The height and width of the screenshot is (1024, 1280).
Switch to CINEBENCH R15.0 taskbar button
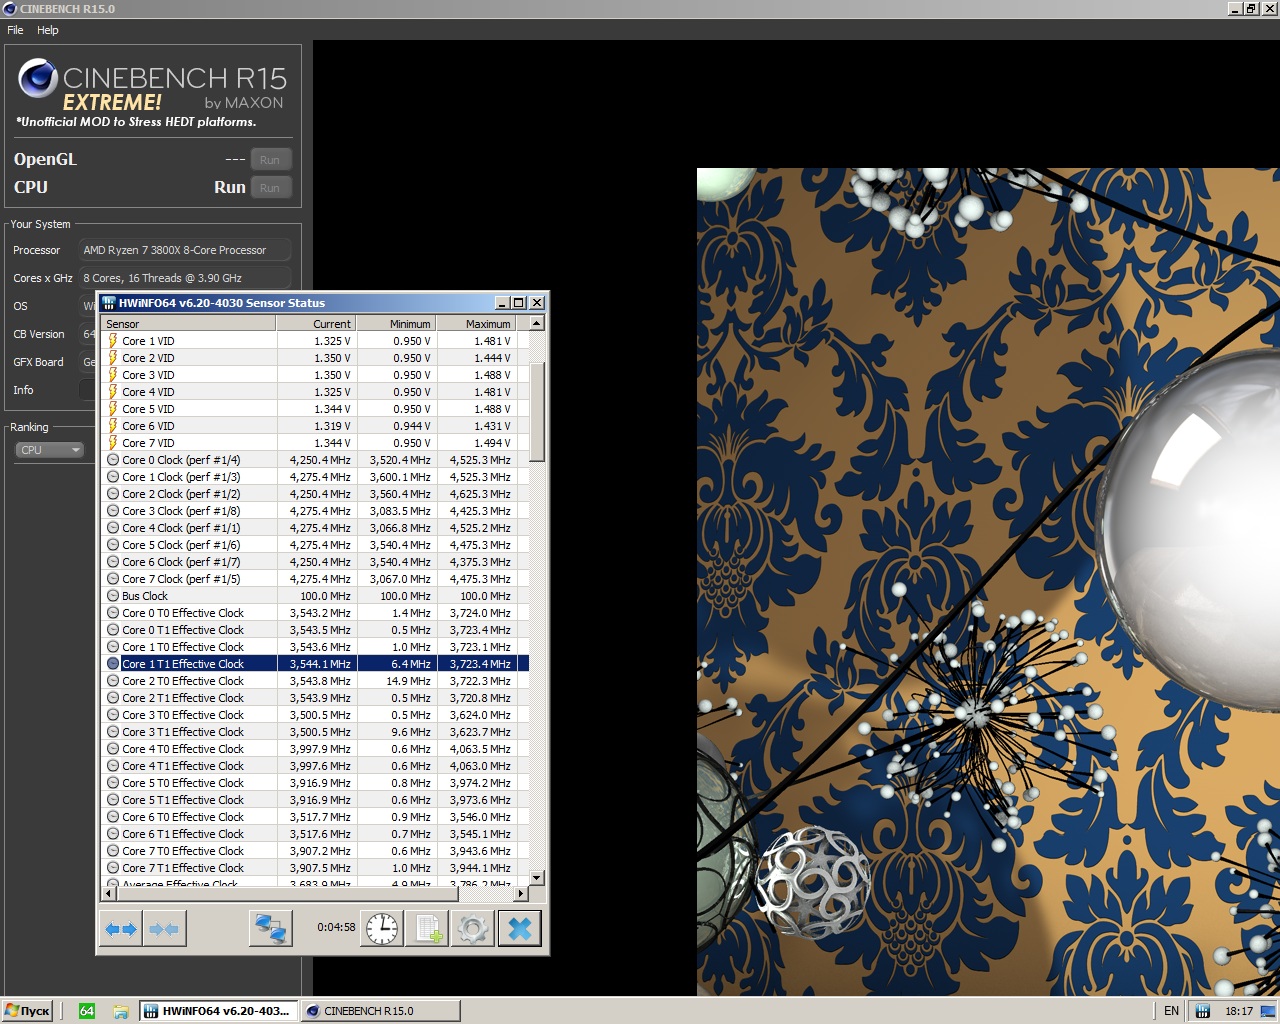(380, 1011)
